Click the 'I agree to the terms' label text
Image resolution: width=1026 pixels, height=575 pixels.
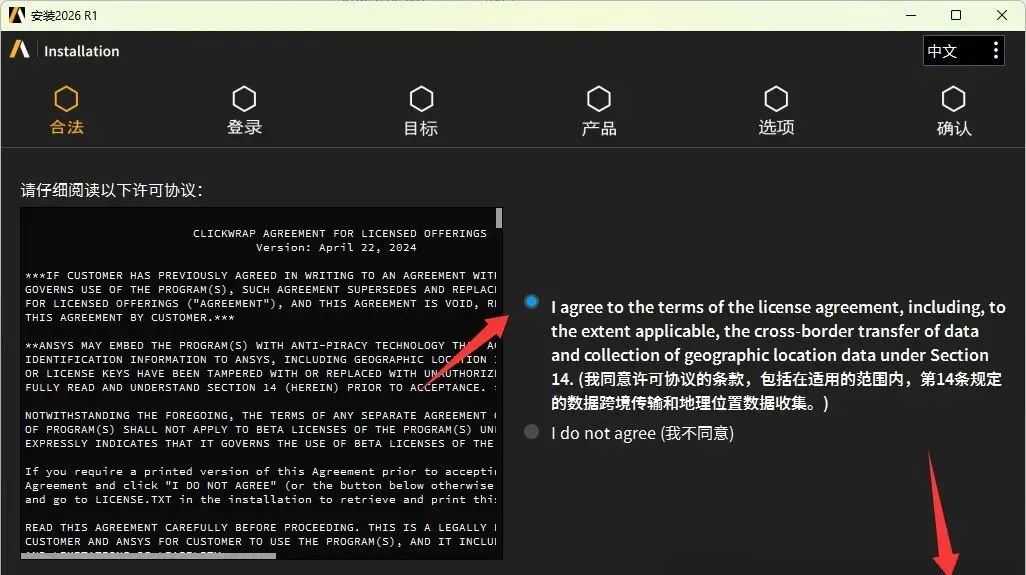click(778, 355)
